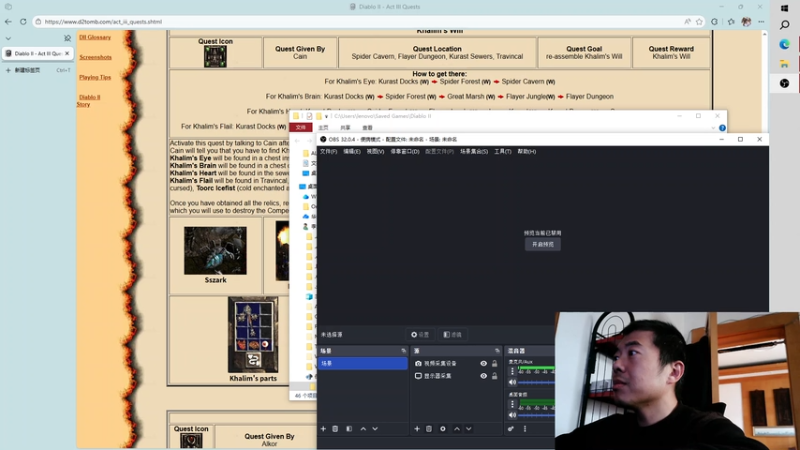Screen dimensions: 800x450
Task: Open OBS View menu
Action: point(375,152)
